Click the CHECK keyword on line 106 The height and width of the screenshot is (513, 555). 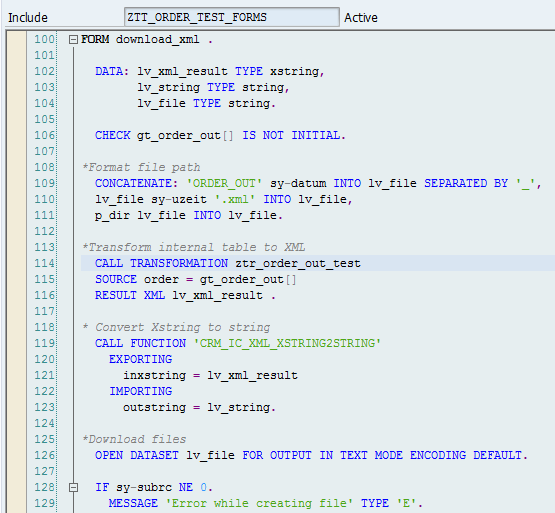pyautogui.click(x=113, y=135)
